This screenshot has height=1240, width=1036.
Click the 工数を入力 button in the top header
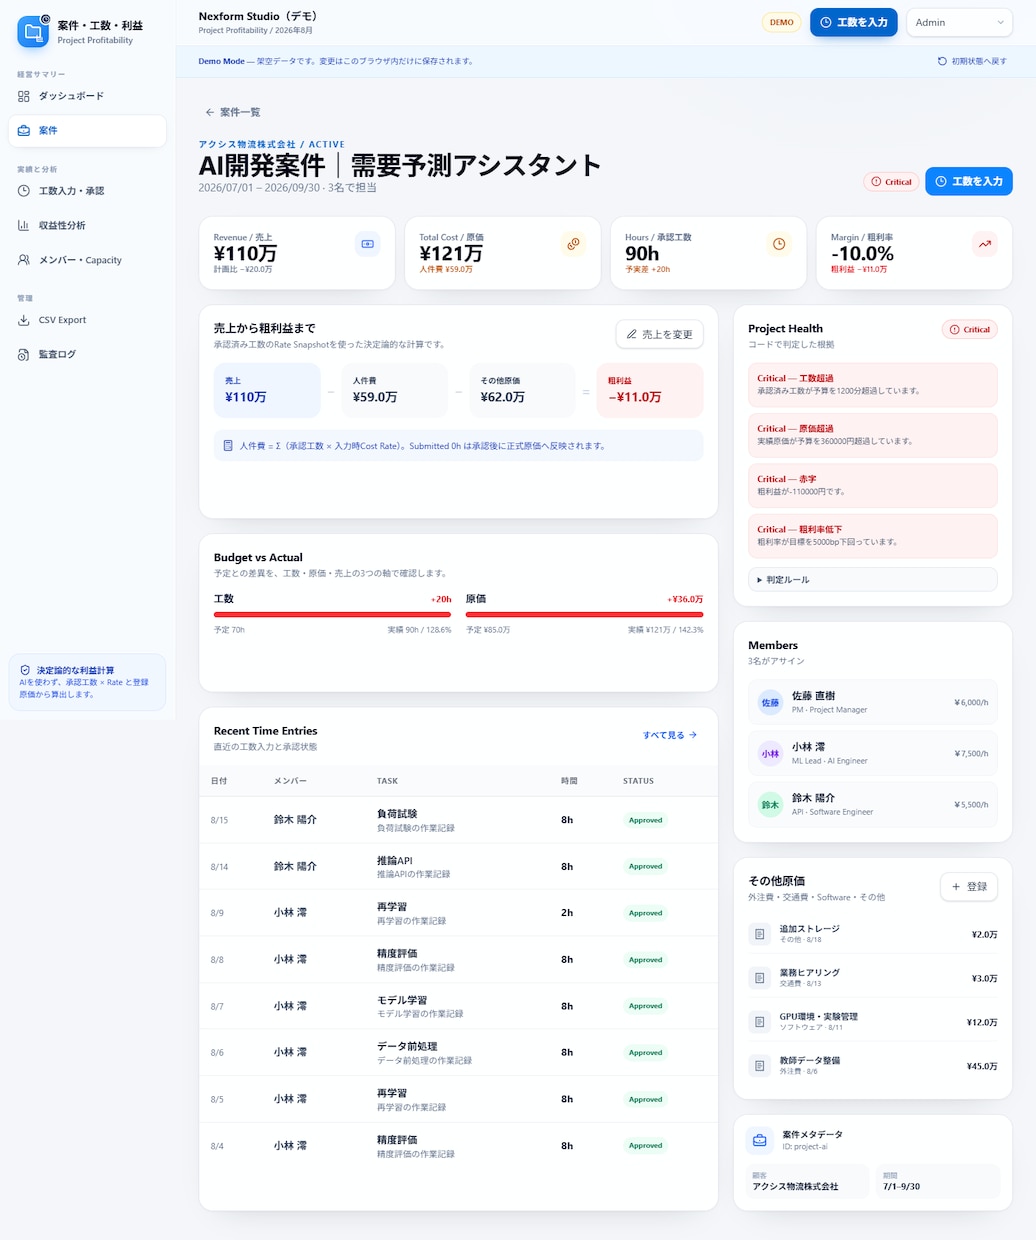853,22
